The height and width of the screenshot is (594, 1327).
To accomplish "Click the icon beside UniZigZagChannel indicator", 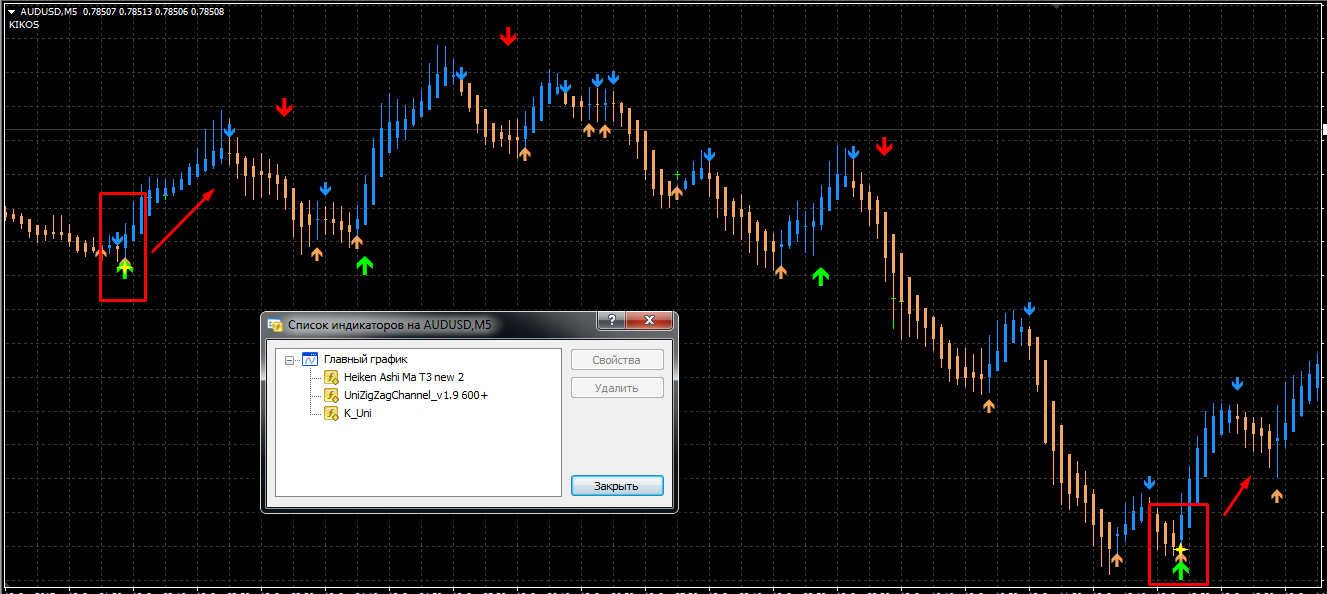I will click(331, 396).
